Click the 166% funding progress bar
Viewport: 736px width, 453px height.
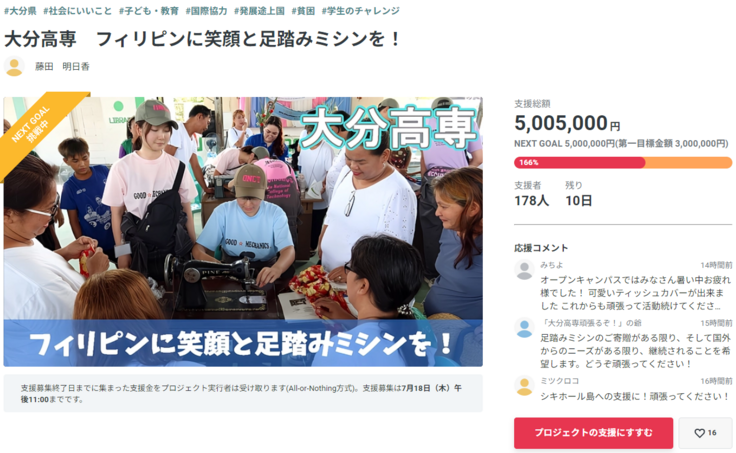pyautogui.click(x=623, y=162)
